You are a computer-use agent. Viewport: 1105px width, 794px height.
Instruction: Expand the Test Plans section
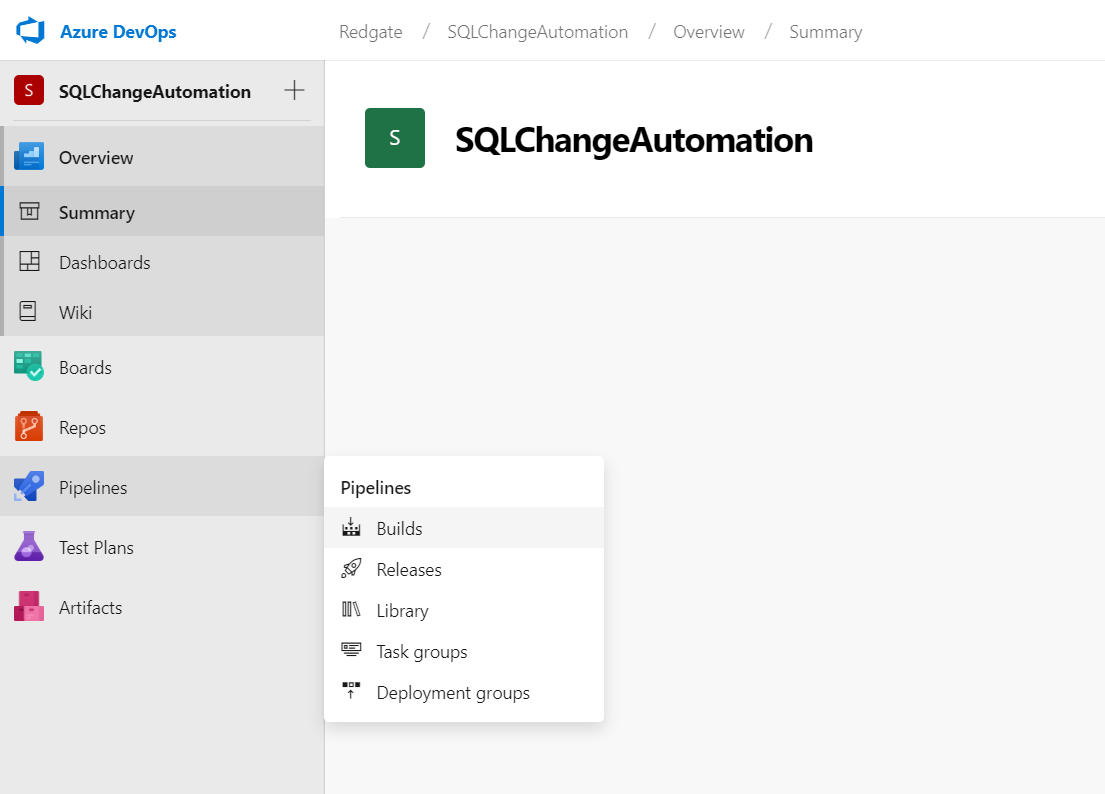[x=162, y=547]
